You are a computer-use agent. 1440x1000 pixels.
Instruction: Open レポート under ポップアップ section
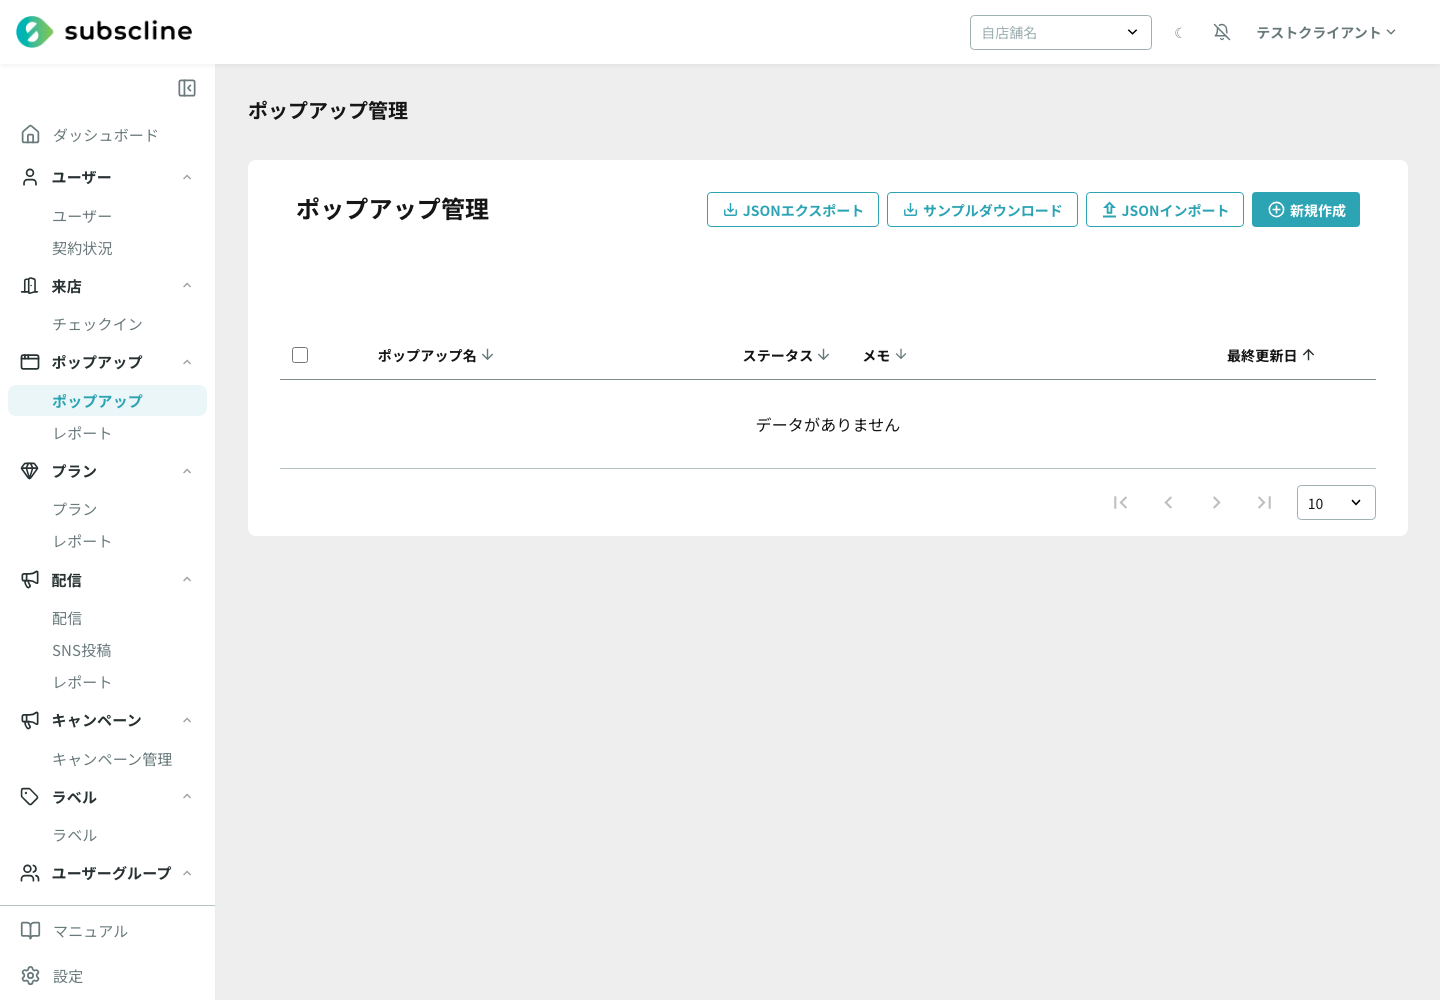[82, 433]
